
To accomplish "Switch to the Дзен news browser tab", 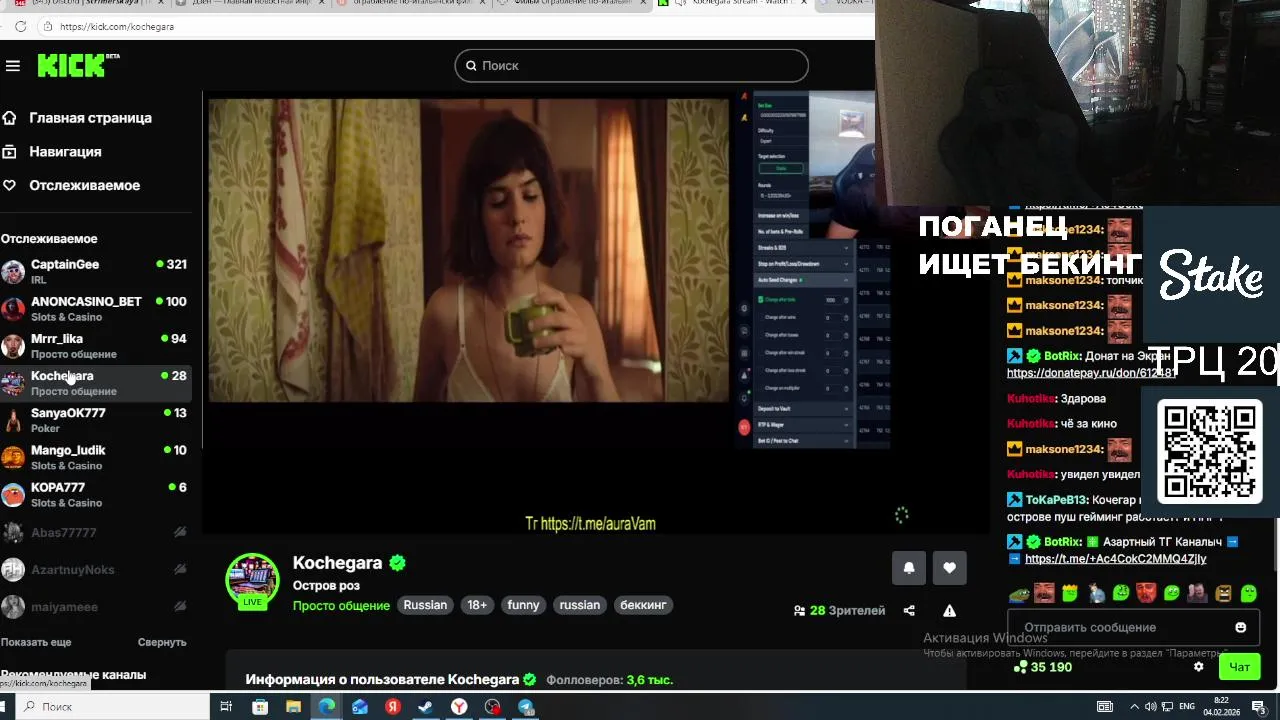I will click(250, 4).
